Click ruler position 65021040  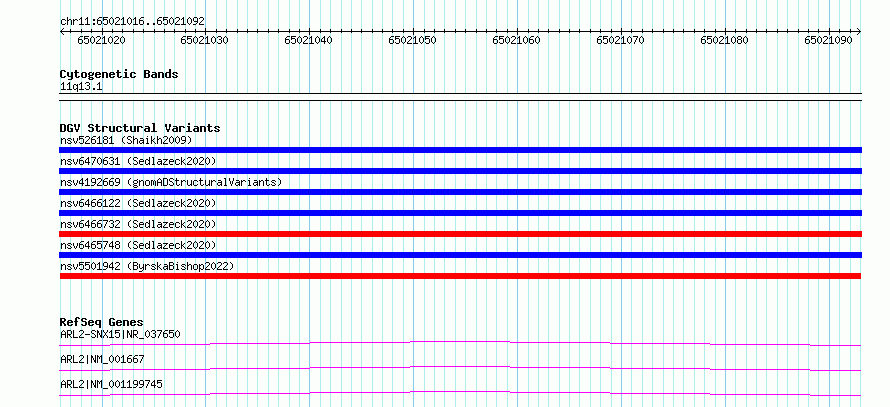(x=309, y=40)
